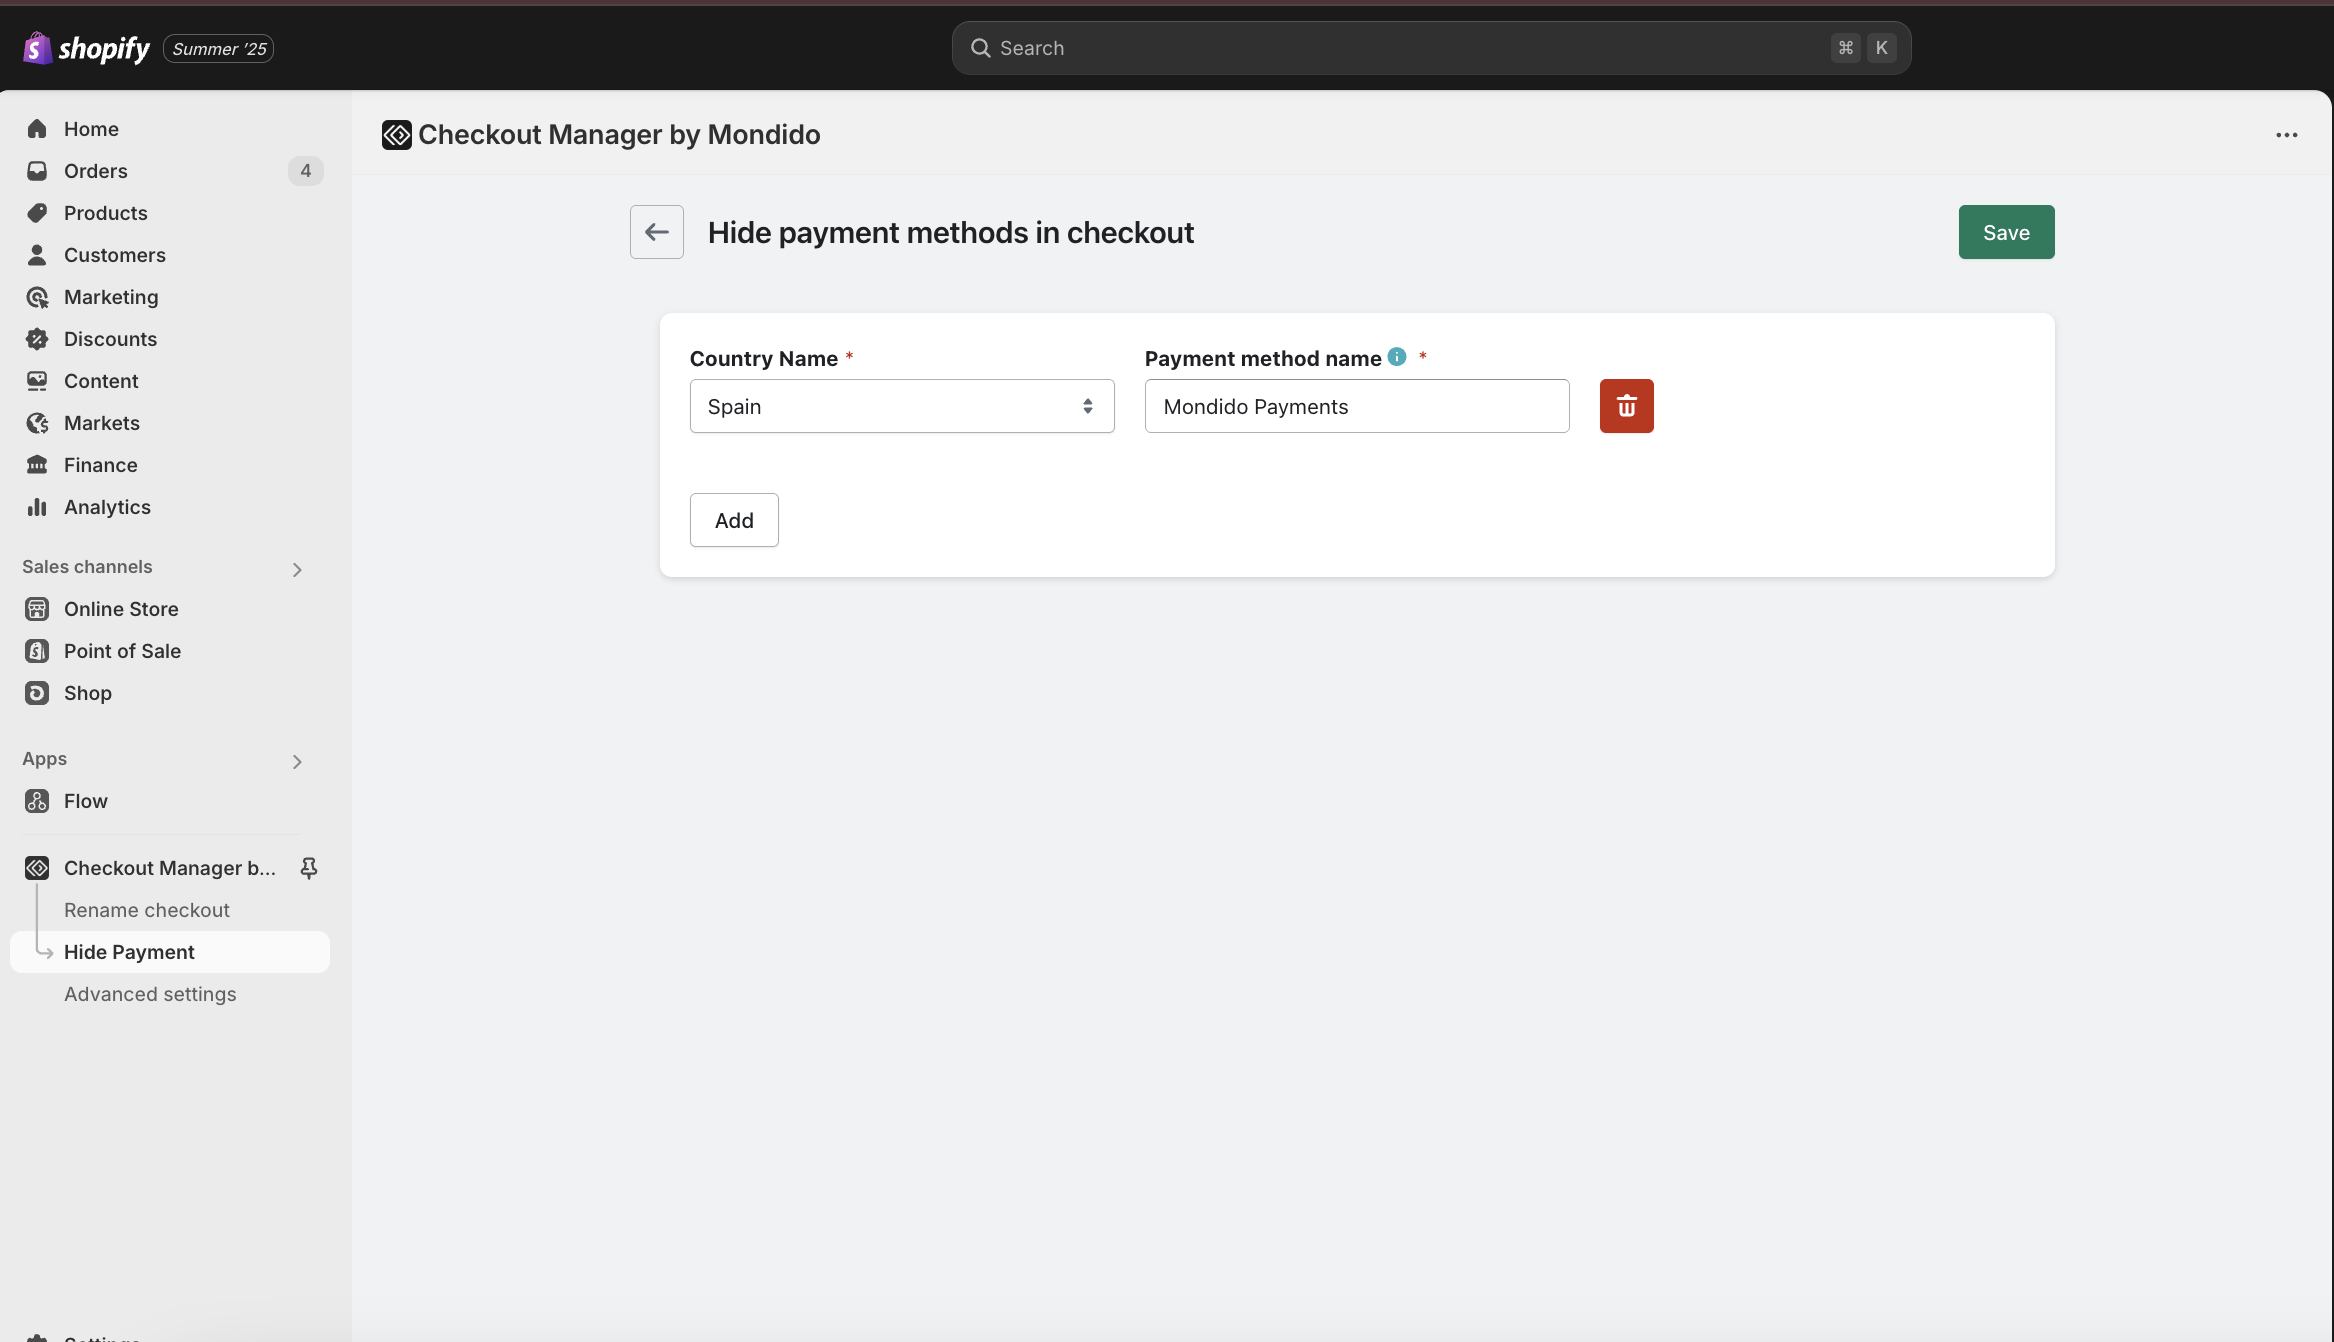The height and width of the screenshot is (1342, 2334).
Task: Click the Payment method name field
Action: pyautogui.click(x=1357, y=406)
